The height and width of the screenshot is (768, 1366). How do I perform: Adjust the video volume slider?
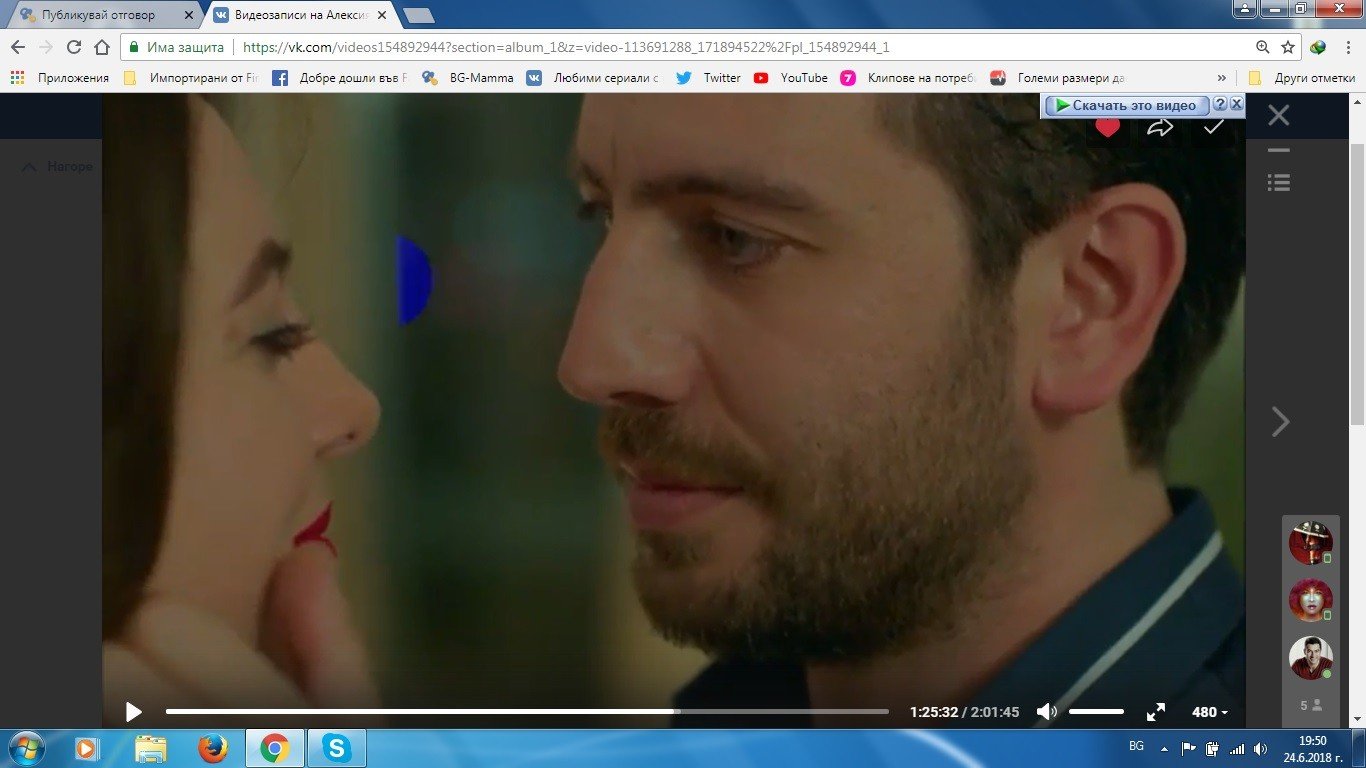pyautogui.click(x=1096, y=712)
